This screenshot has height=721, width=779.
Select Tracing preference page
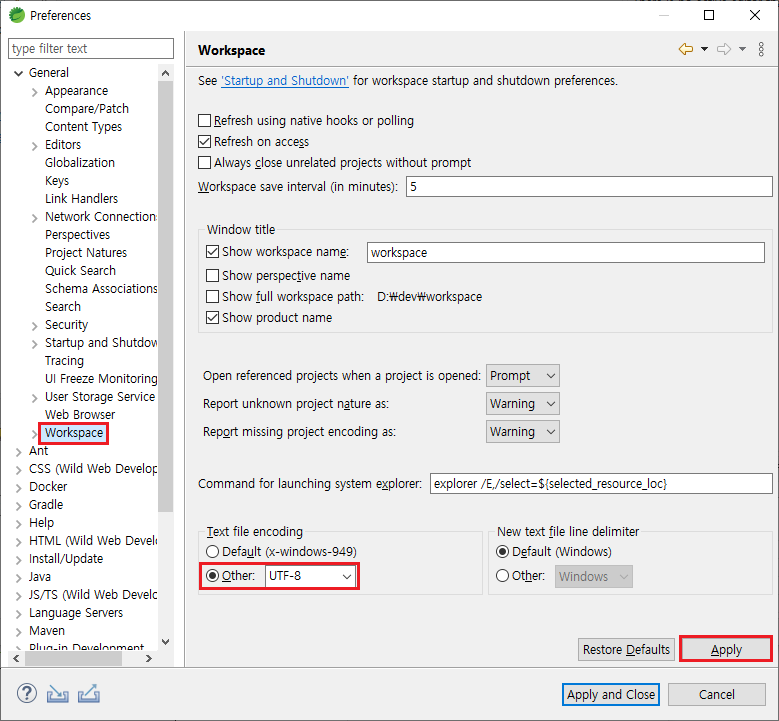[64, 360]
